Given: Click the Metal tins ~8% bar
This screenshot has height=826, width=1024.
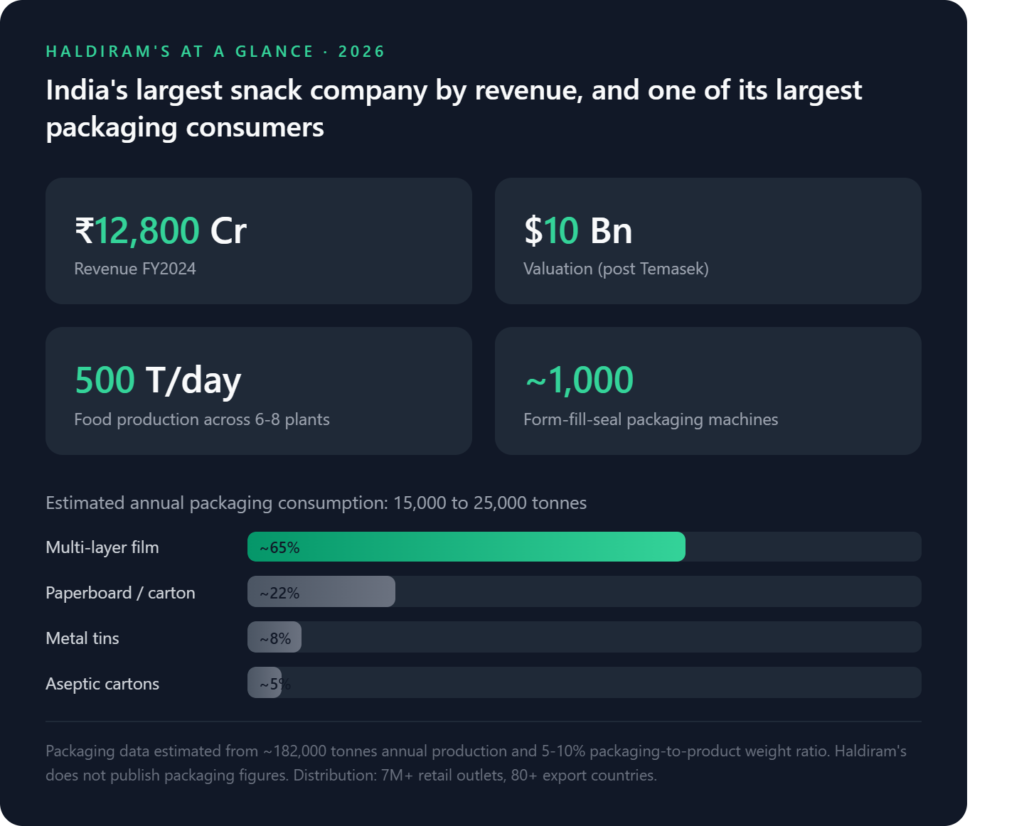Looking at the screenshot, I should (x=274, y=638).
